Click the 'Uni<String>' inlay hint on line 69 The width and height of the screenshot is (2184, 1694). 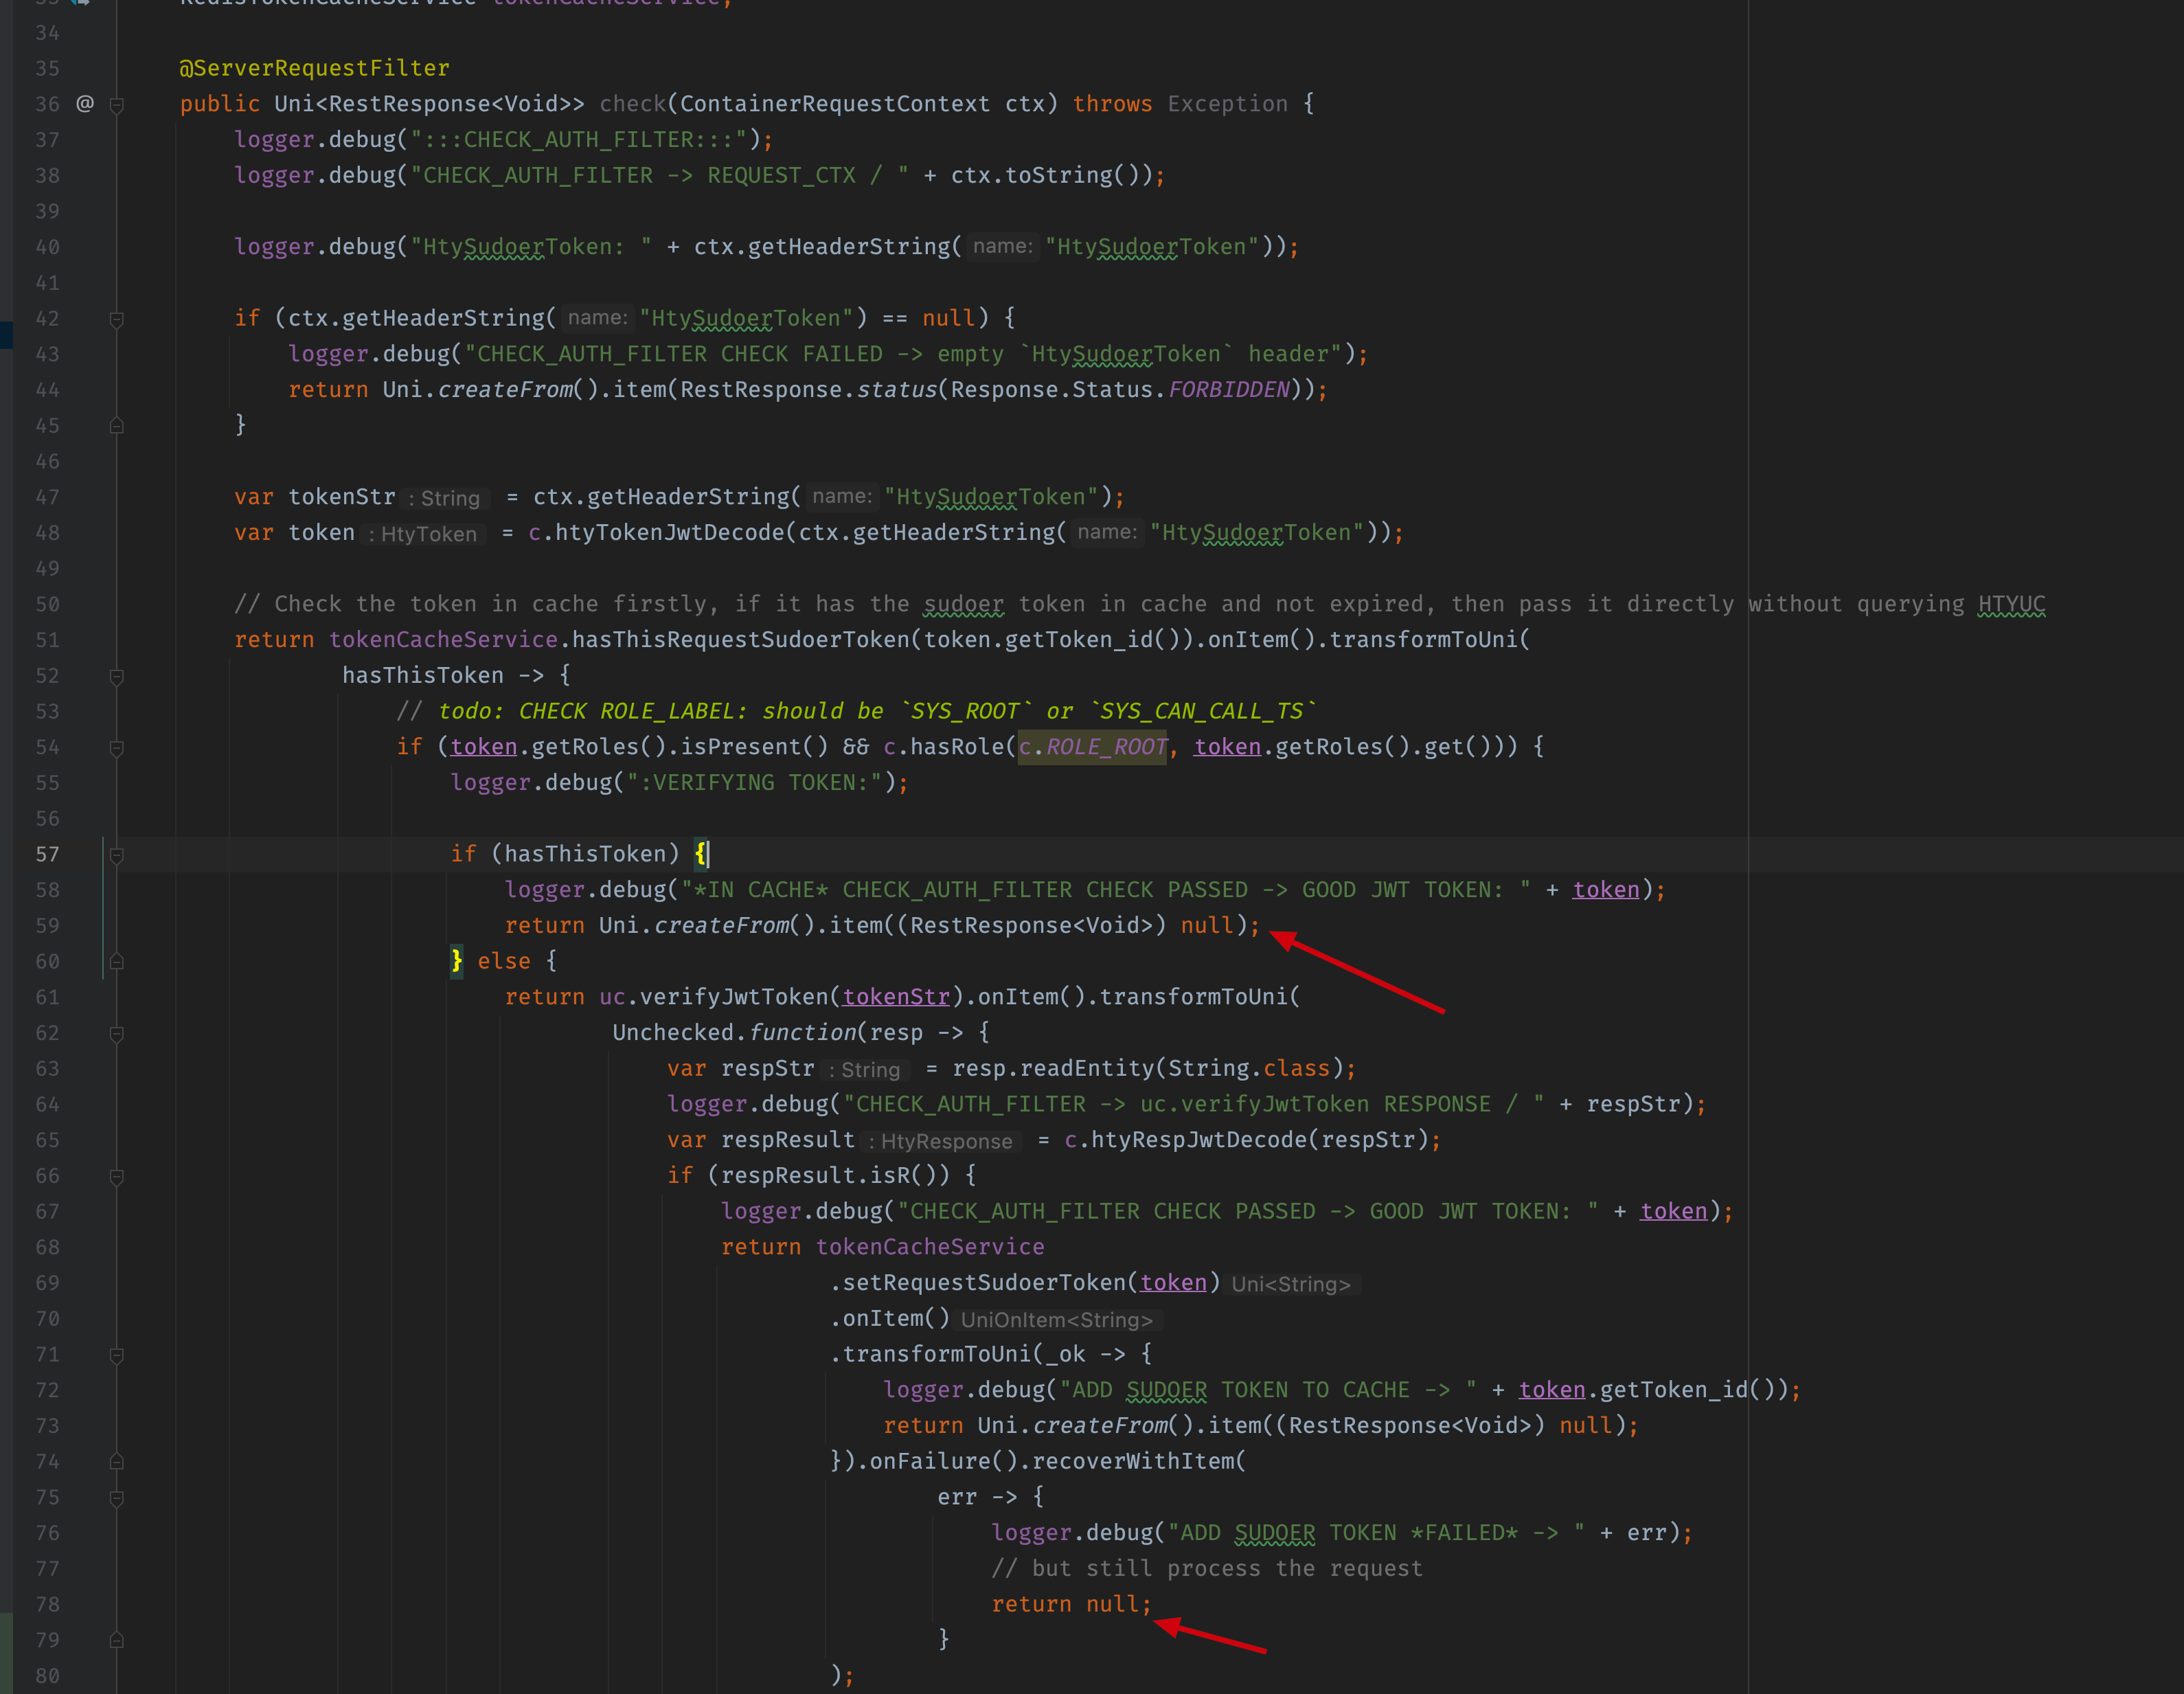(x=1291, y=1284)
